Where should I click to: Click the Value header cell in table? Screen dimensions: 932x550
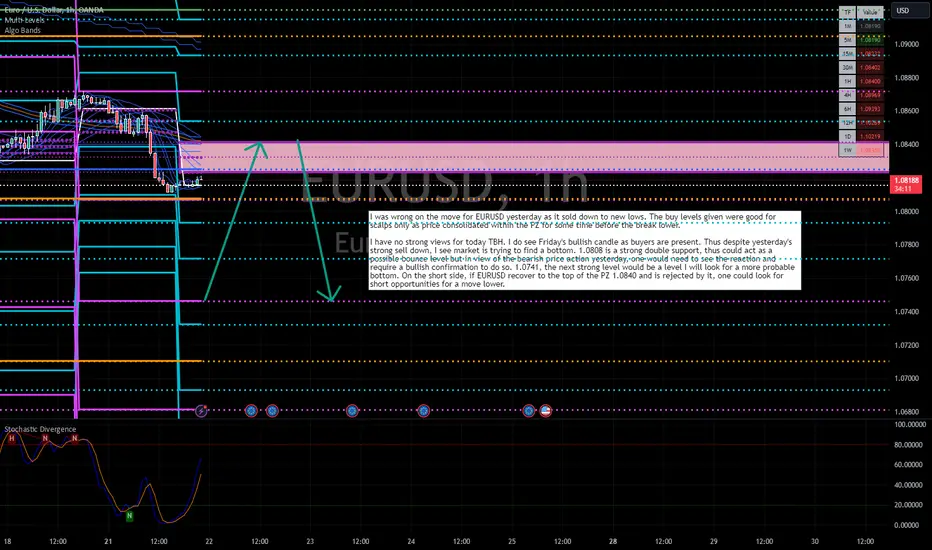(x=870, y=12)
